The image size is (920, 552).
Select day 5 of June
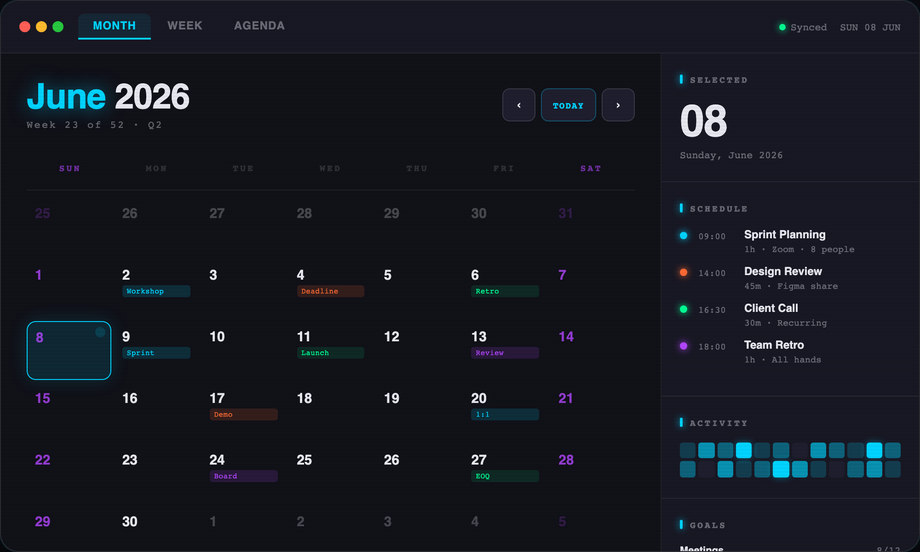387,275
